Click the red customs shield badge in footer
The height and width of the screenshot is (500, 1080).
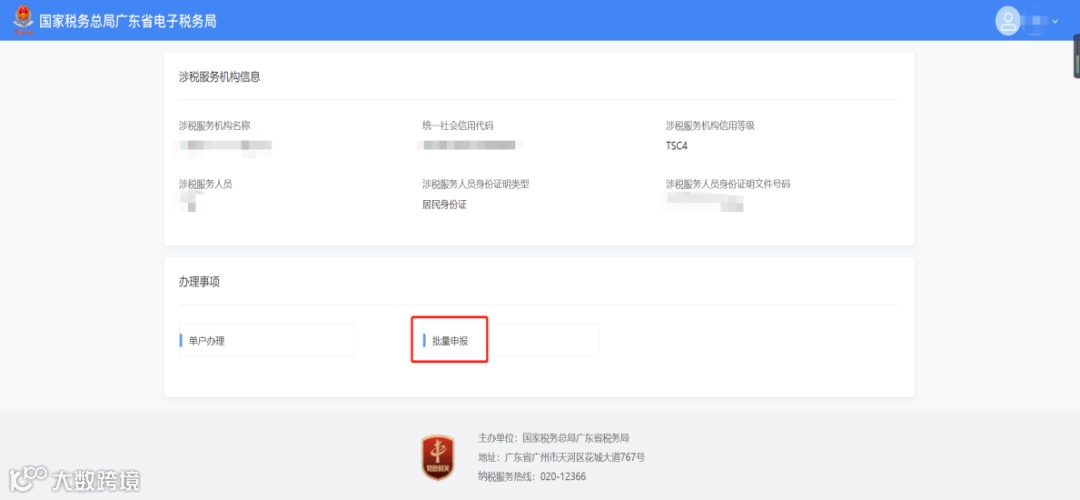coord(438,457)
